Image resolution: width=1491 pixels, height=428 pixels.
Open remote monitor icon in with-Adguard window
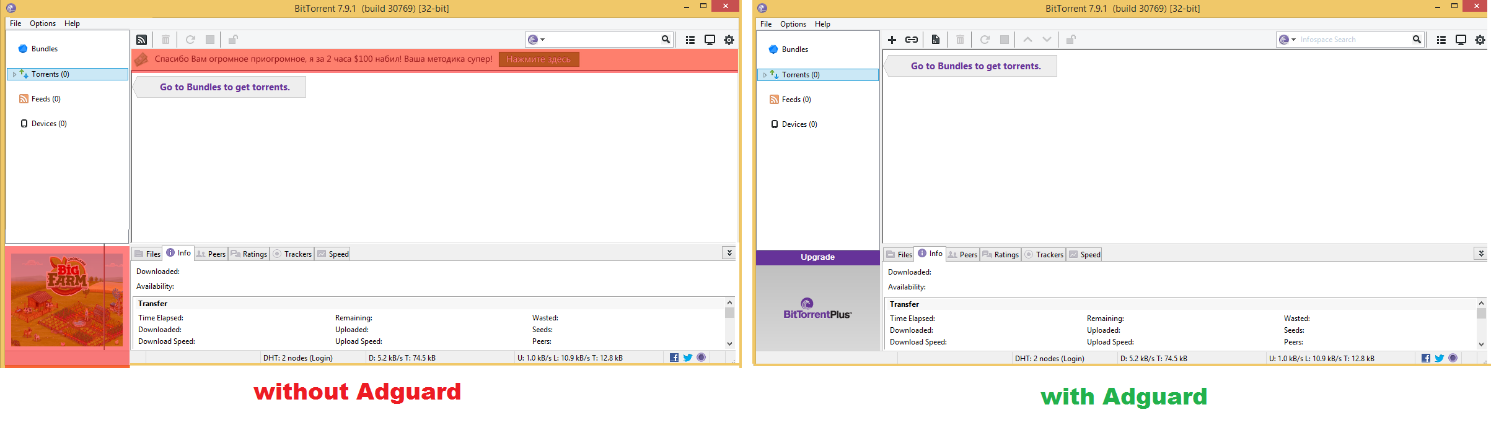[x=1461, y=40]
